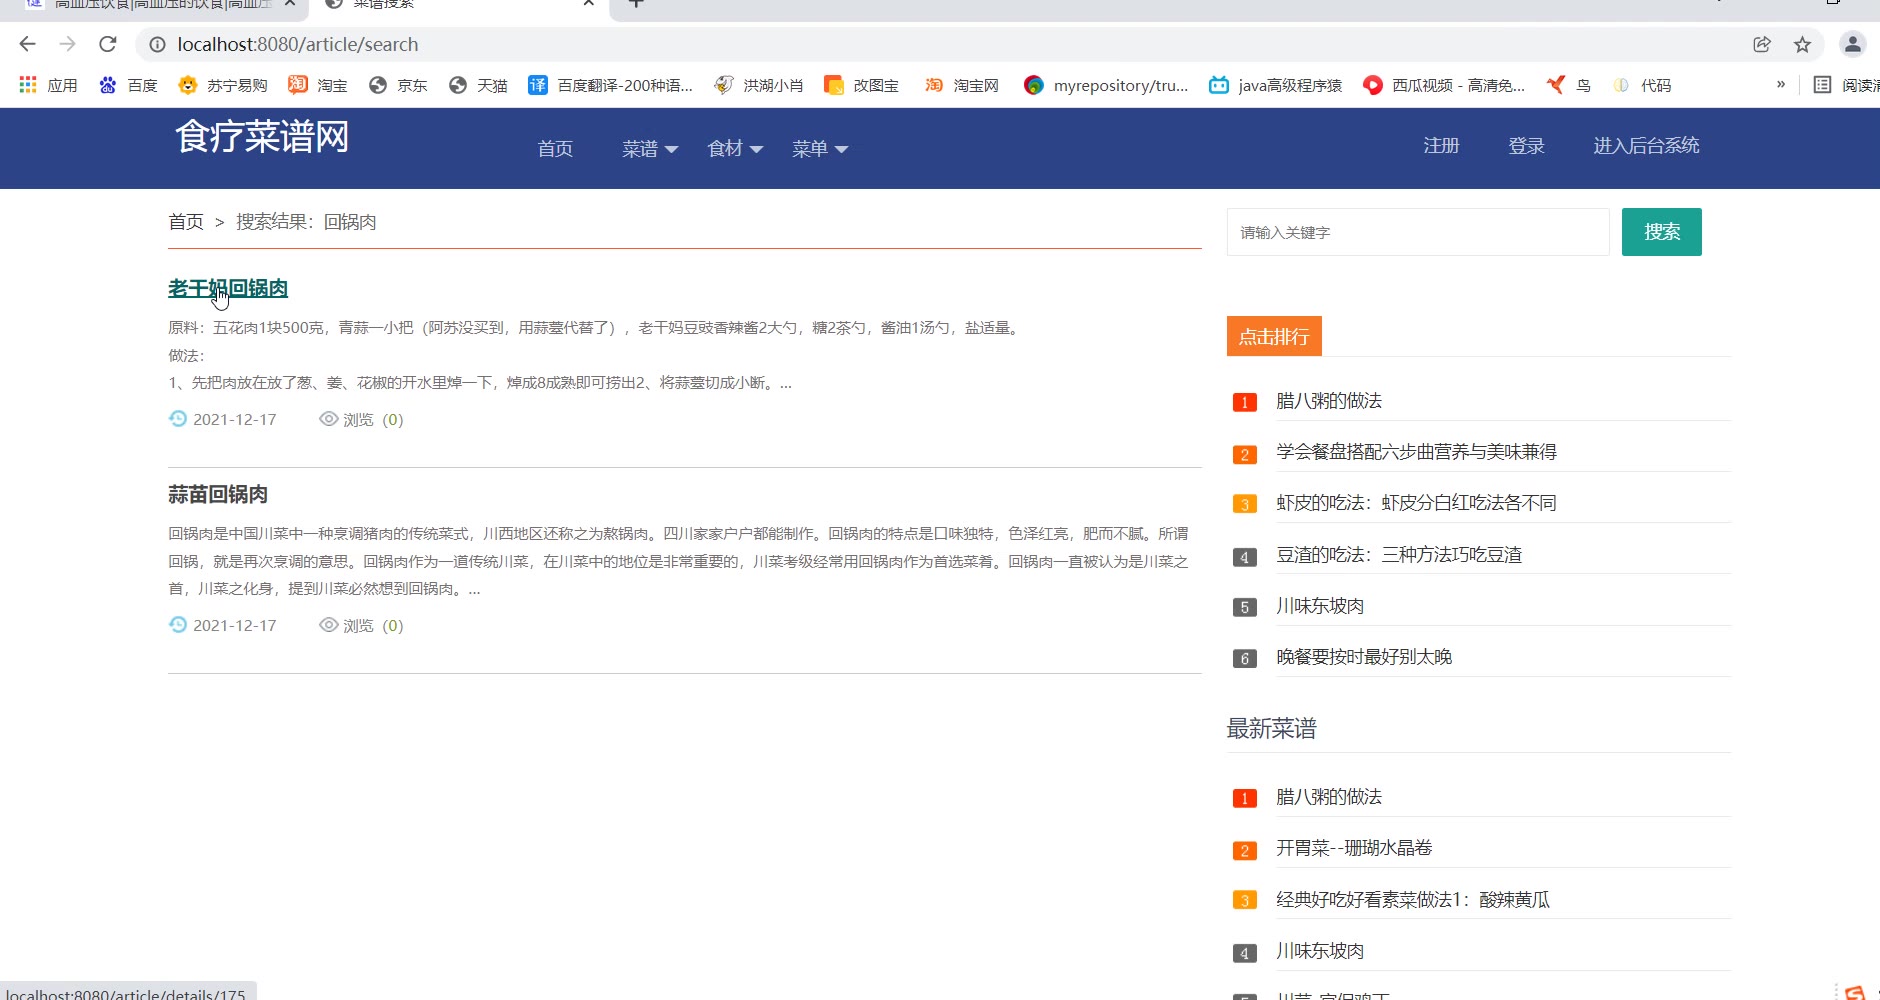The image size is (1880, 1000).
Task: Click eye icon under 蒜苗回锅肉
Action: coord(328,625)
